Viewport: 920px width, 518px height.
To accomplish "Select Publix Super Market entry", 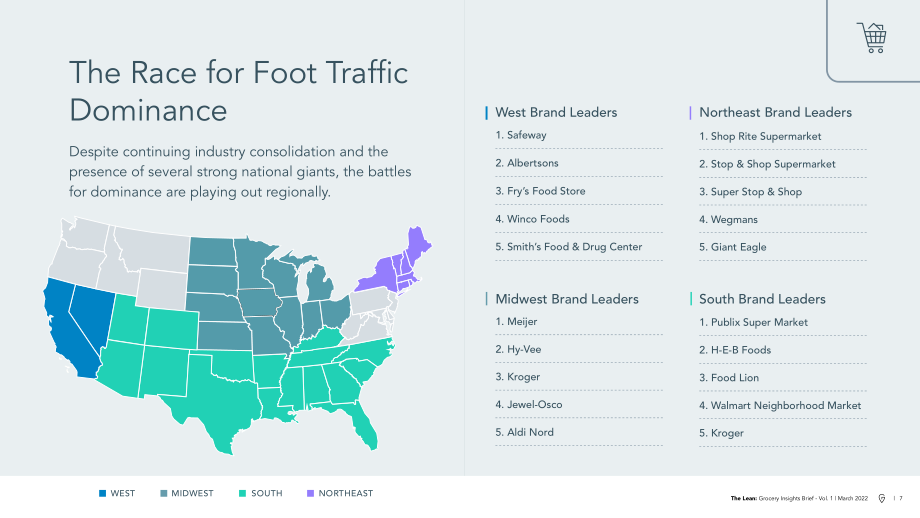I will (753, 323).
